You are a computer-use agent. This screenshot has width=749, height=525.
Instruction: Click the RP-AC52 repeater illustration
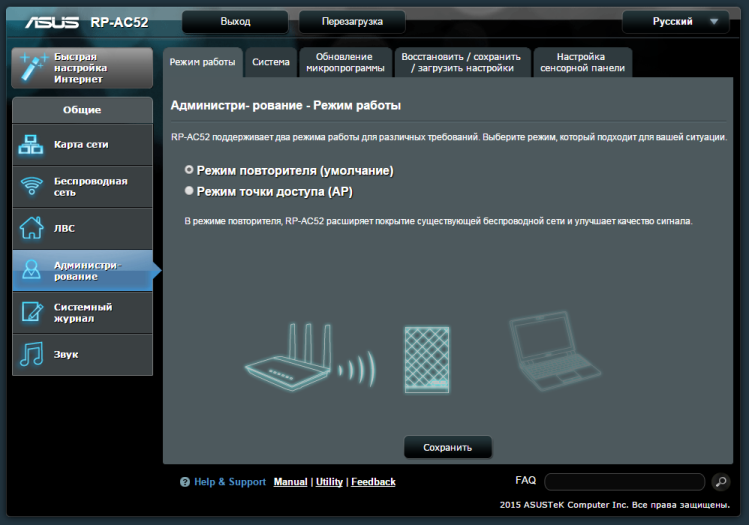(x=427, y=360)
